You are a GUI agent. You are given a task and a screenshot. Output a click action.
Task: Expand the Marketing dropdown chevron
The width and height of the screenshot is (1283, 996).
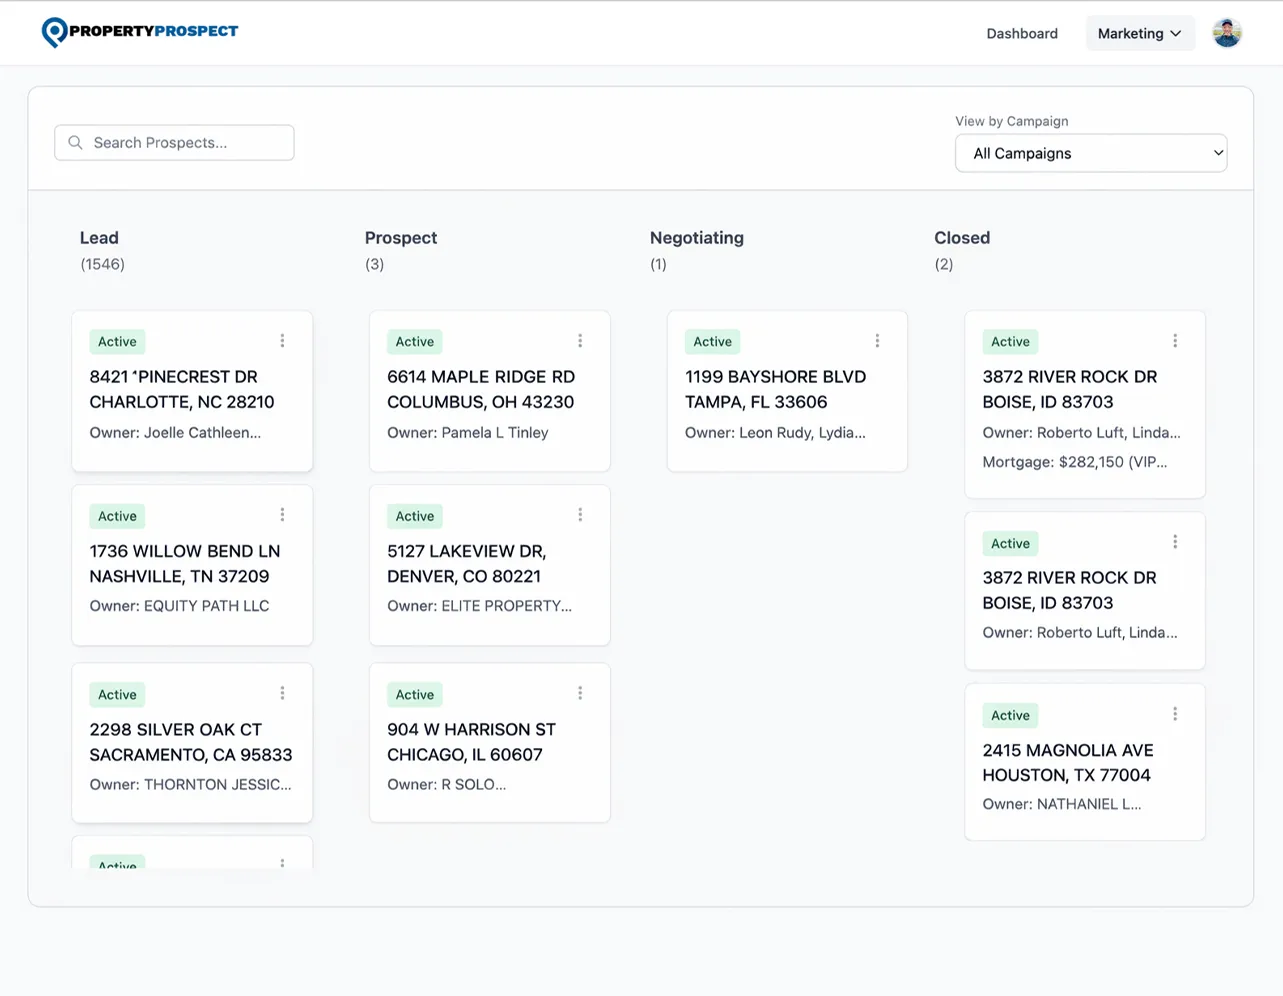pyautogui.click(x=1177, y=33)
